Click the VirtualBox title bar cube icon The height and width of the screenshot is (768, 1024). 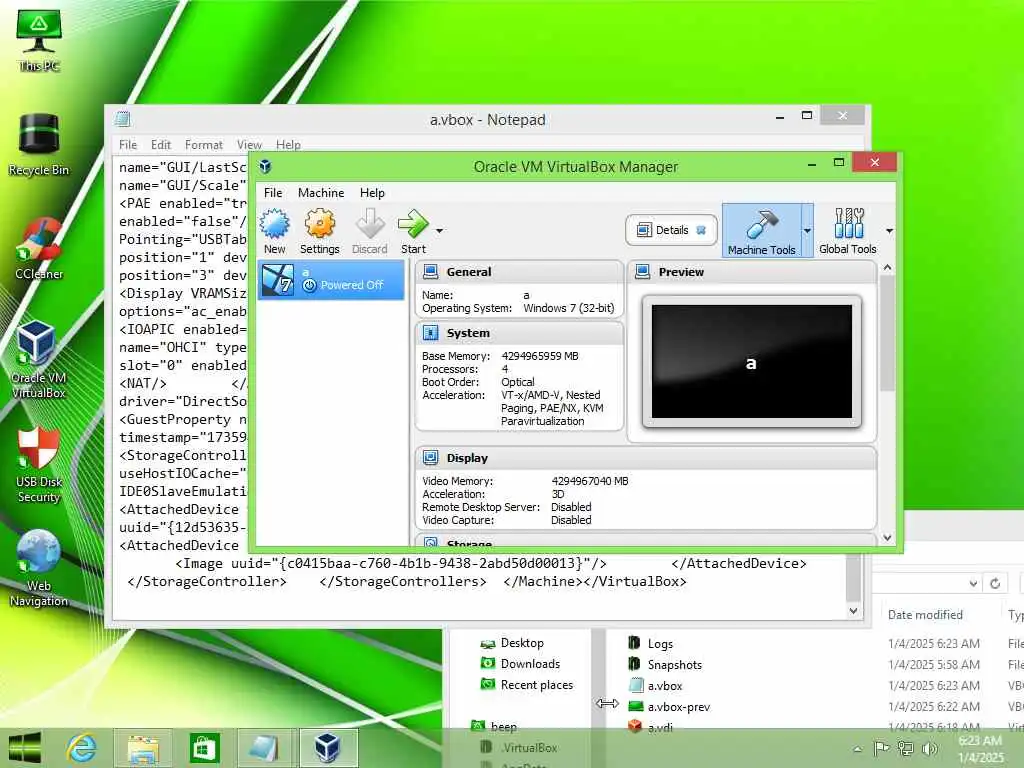click(265, 167)
